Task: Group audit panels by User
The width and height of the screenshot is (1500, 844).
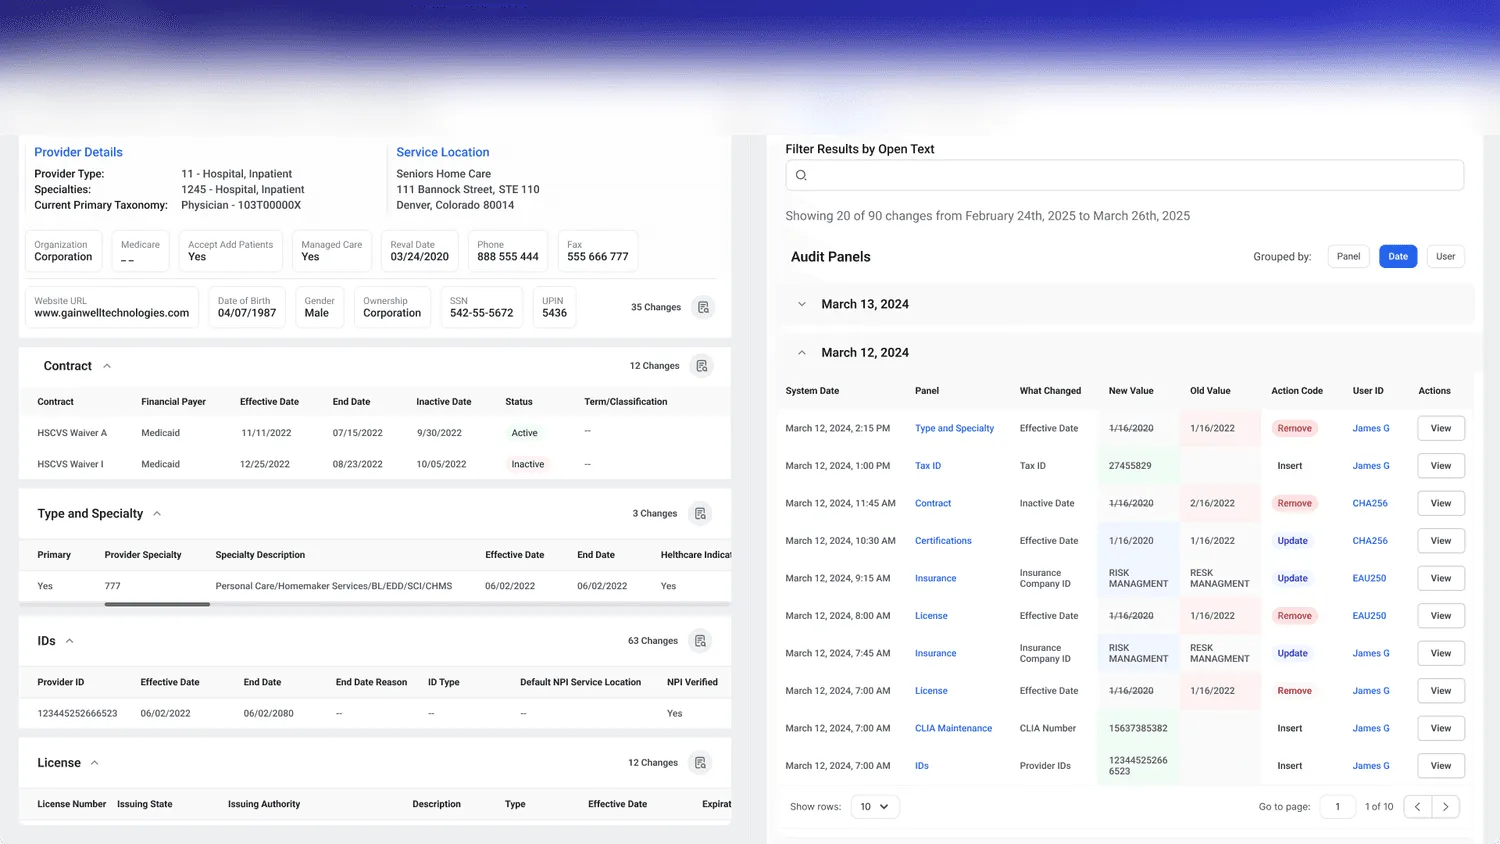Action: coord(1445,256)
